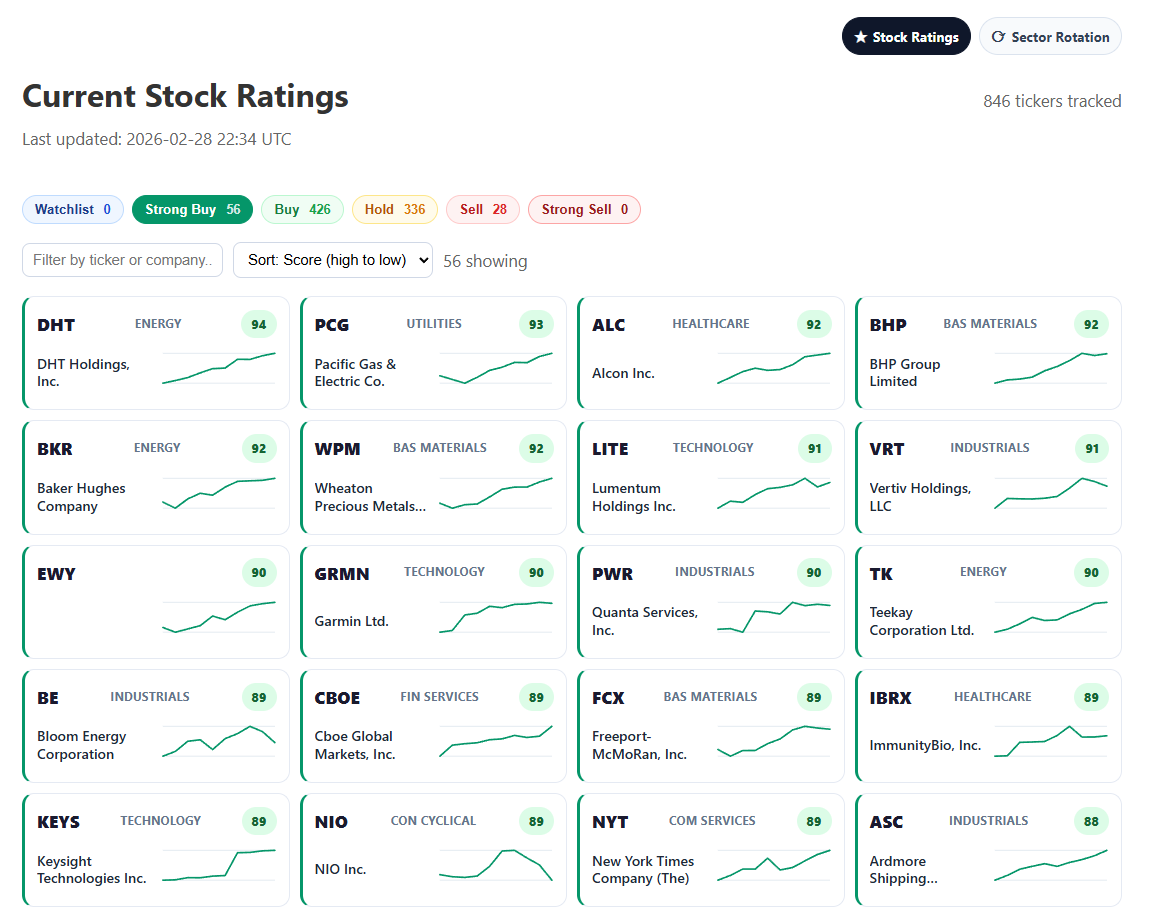Enable the Strong Sell filter

pyautogui.click(x=584, y=209)
